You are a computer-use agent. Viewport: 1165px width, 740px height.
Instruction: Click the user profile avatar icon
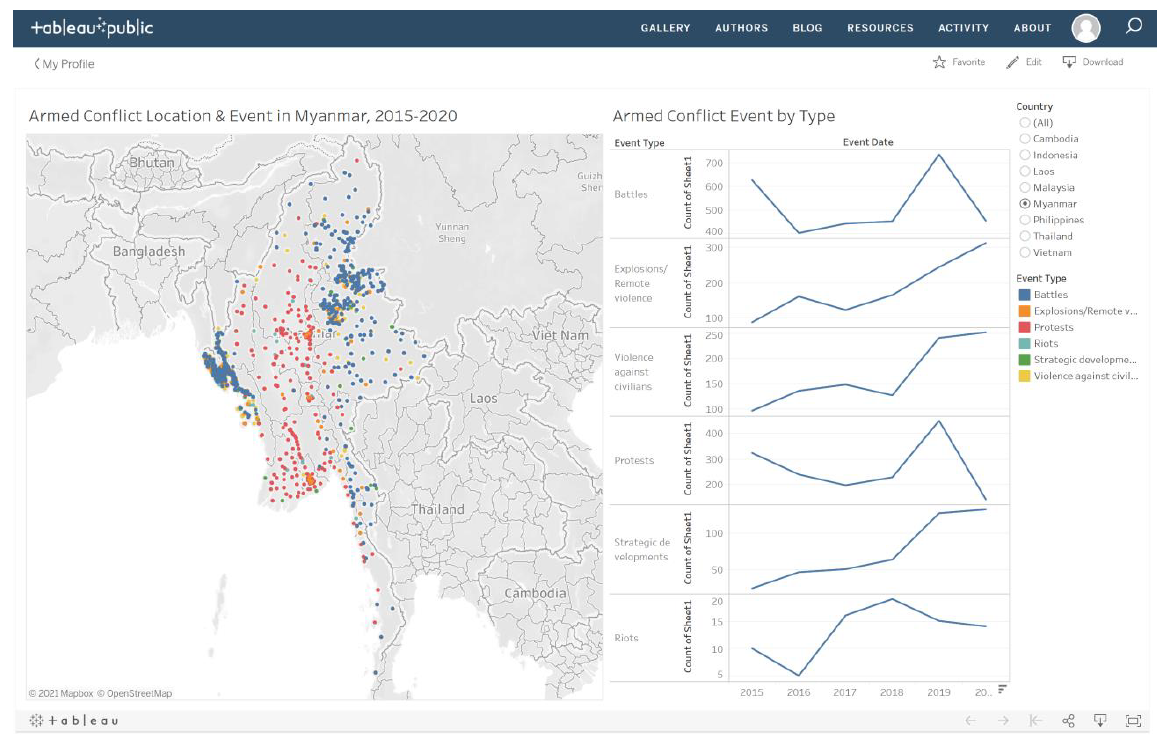[x=1085, y=27]
